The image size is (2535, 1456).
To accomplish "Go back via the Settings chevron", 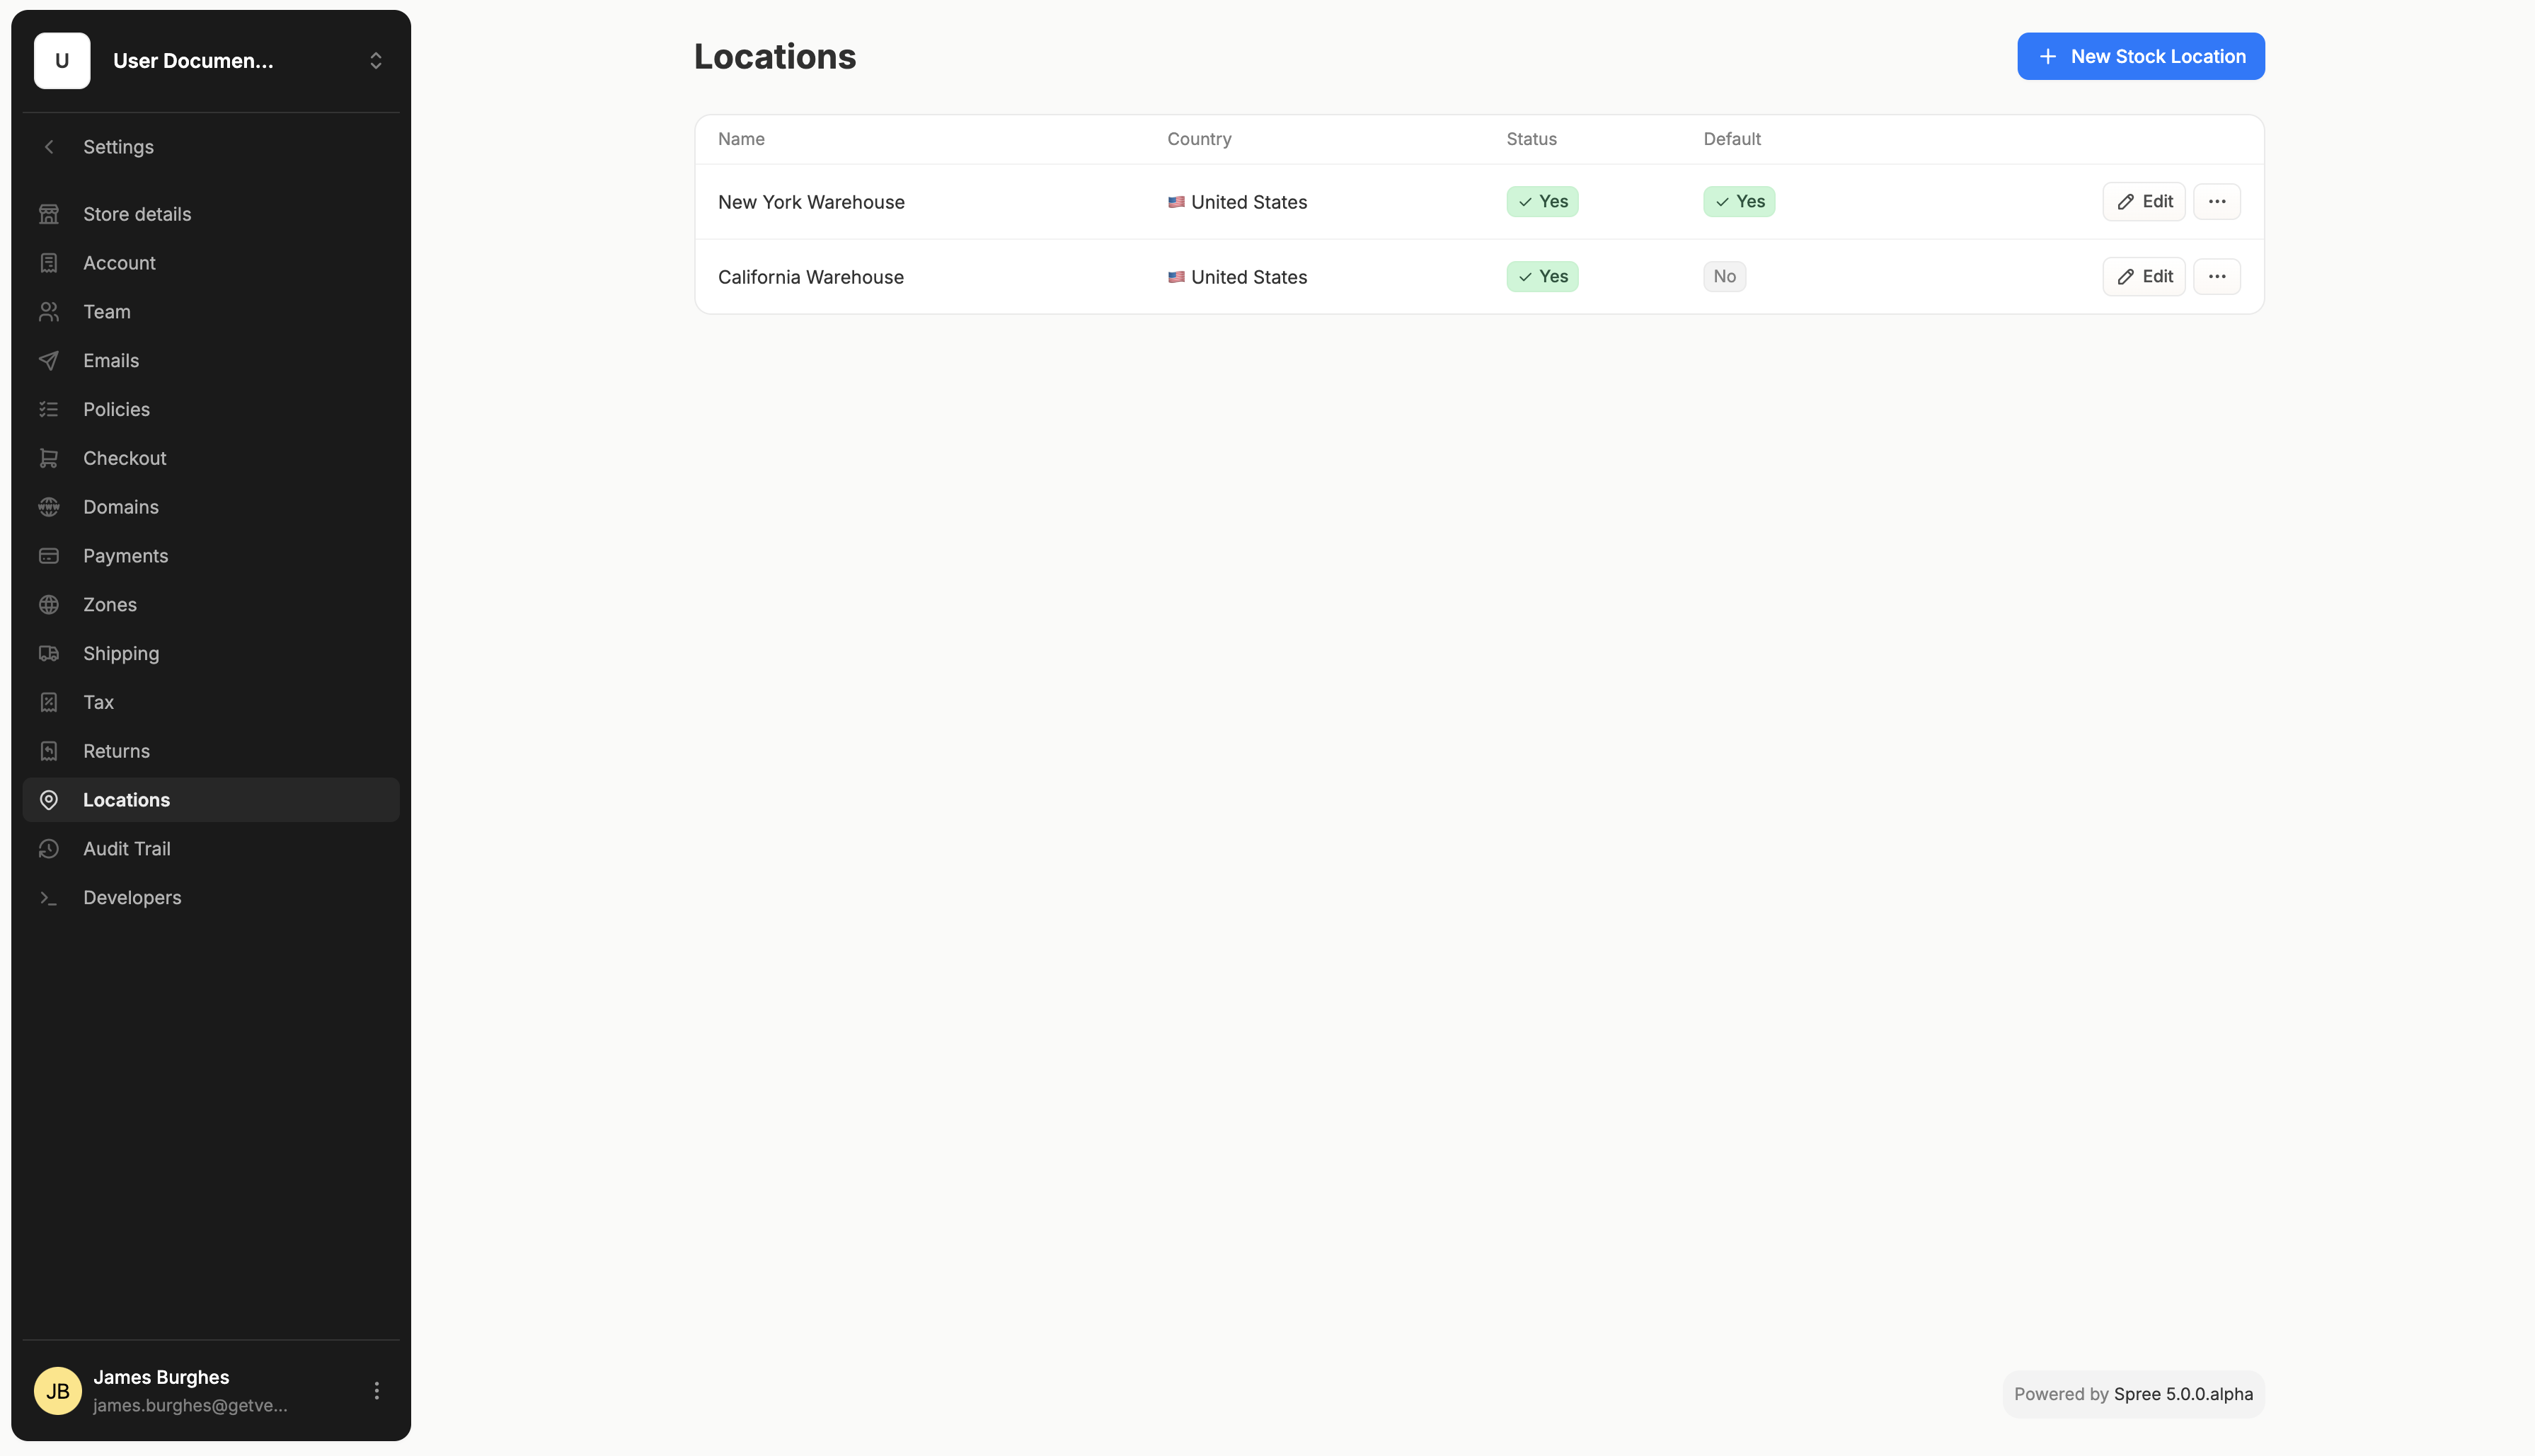I will point(49,147).
